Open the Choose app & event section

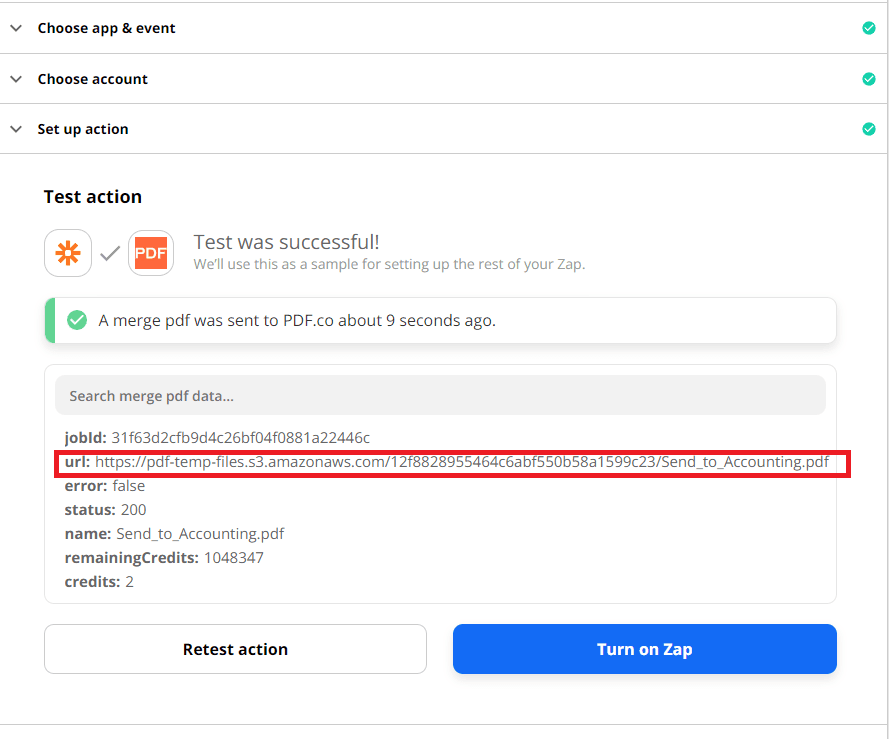pos(106,28)
